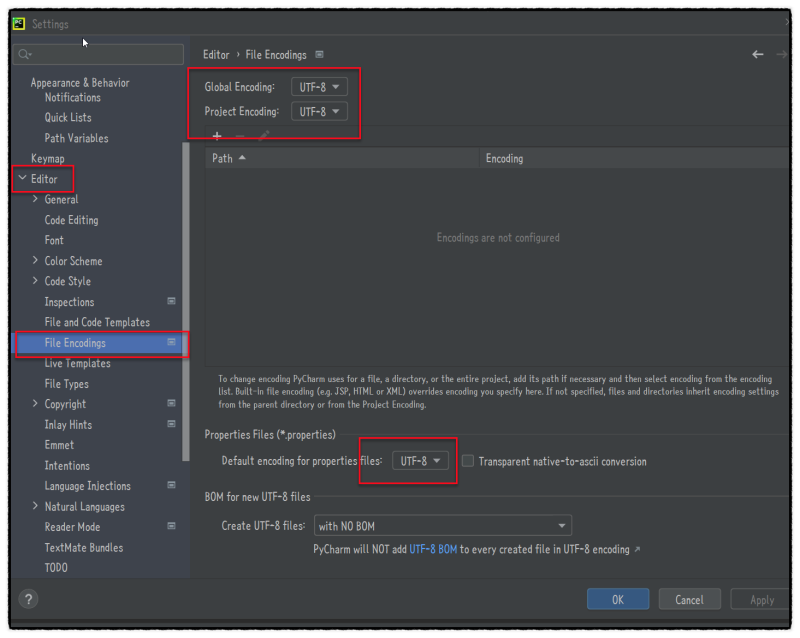This screenshot has height=638, width=800.
Task: Click the Encoding column header
Action: [634, 158]
